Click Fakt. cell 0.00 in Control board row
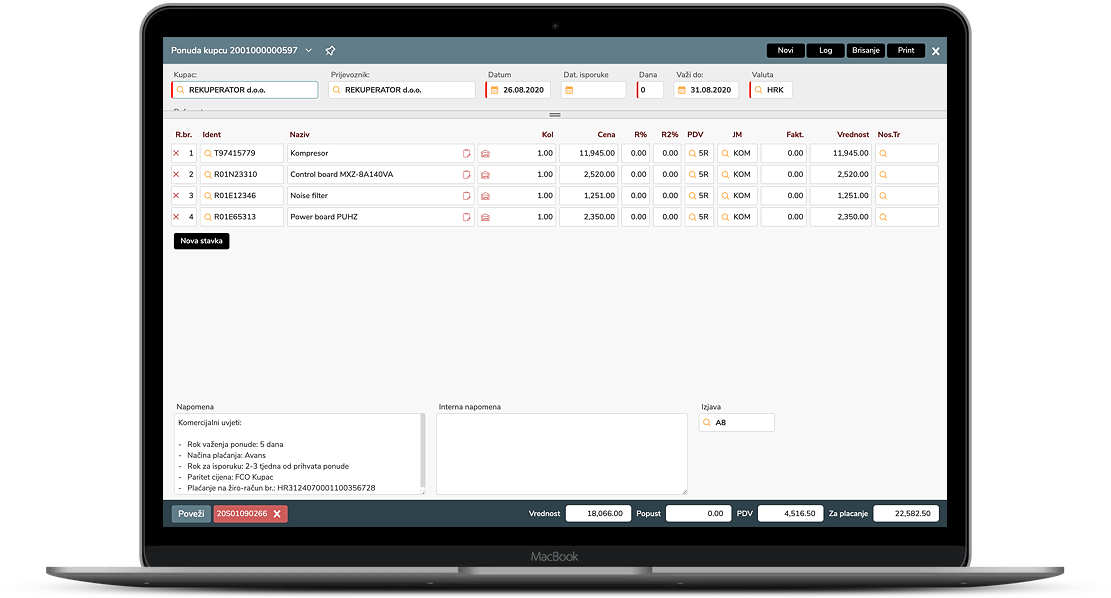1111x598 pixels. pos(784,174)
